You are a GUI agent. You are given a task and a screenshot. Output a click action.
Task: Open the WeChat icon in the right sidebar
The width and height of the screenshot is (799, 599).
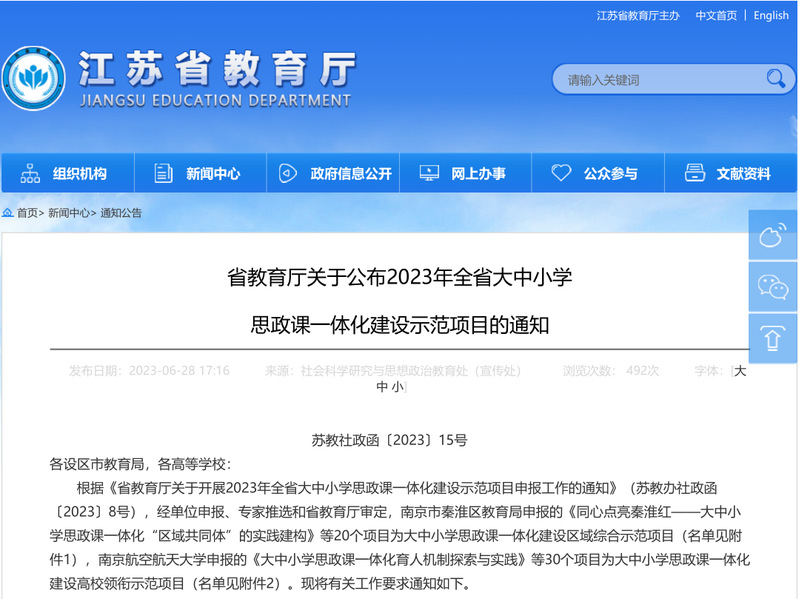pyautogui.click(x=772, y=287)
